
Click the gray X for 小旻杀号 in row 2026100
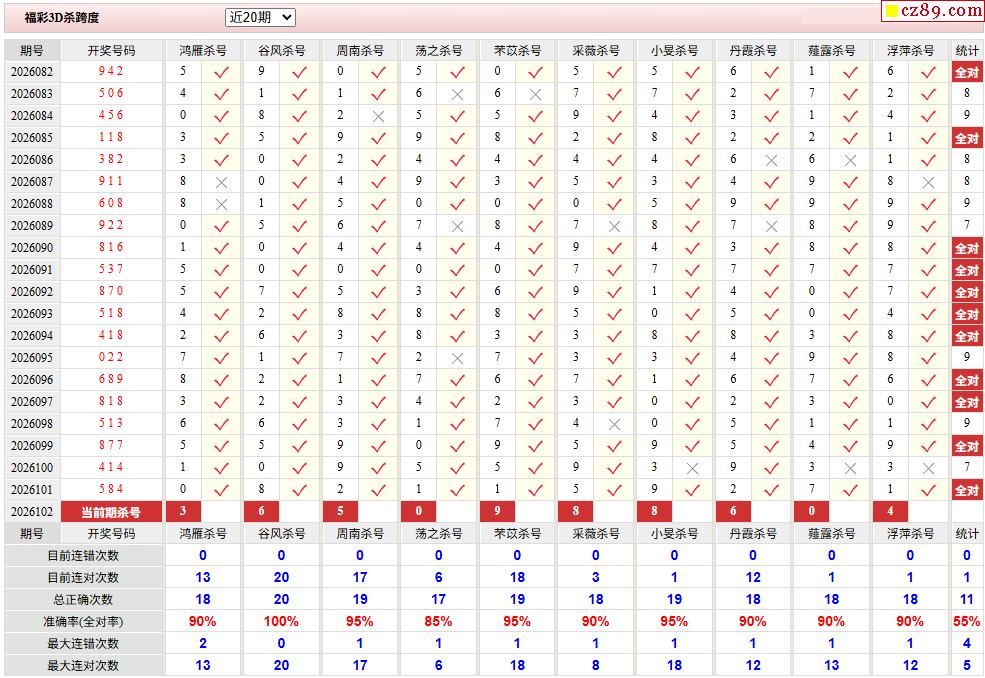(x=692, y=468)
